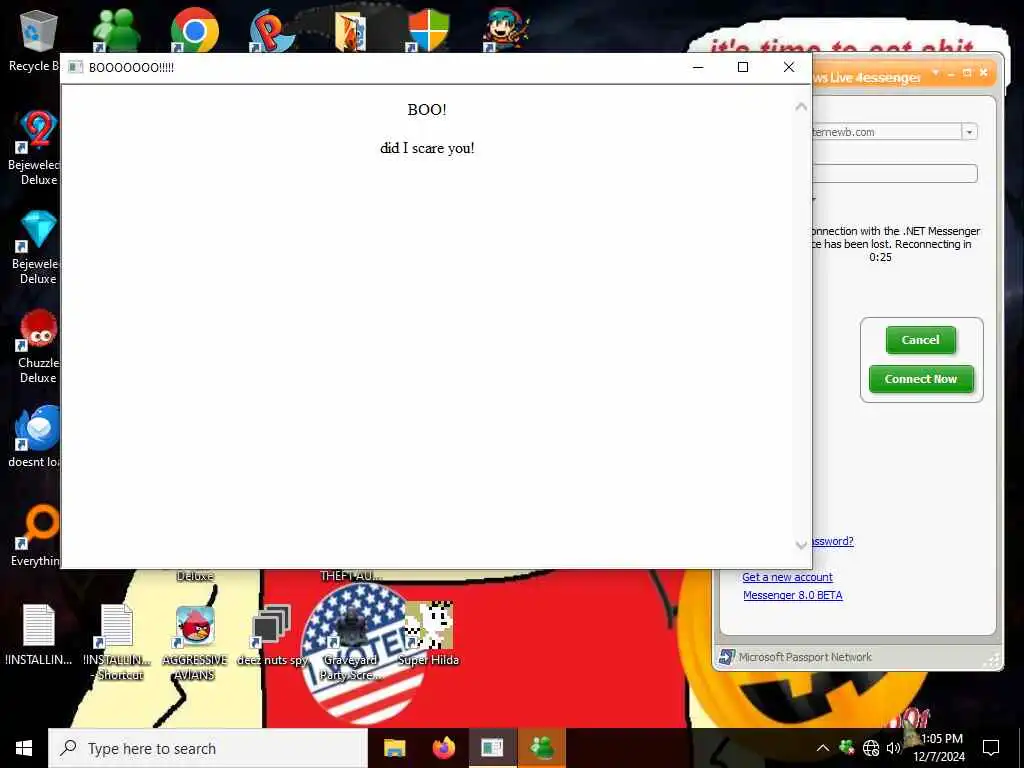Open the volume speaker tray icon
This screenshot has height=768, width=1024.
[x=893, y=748]
